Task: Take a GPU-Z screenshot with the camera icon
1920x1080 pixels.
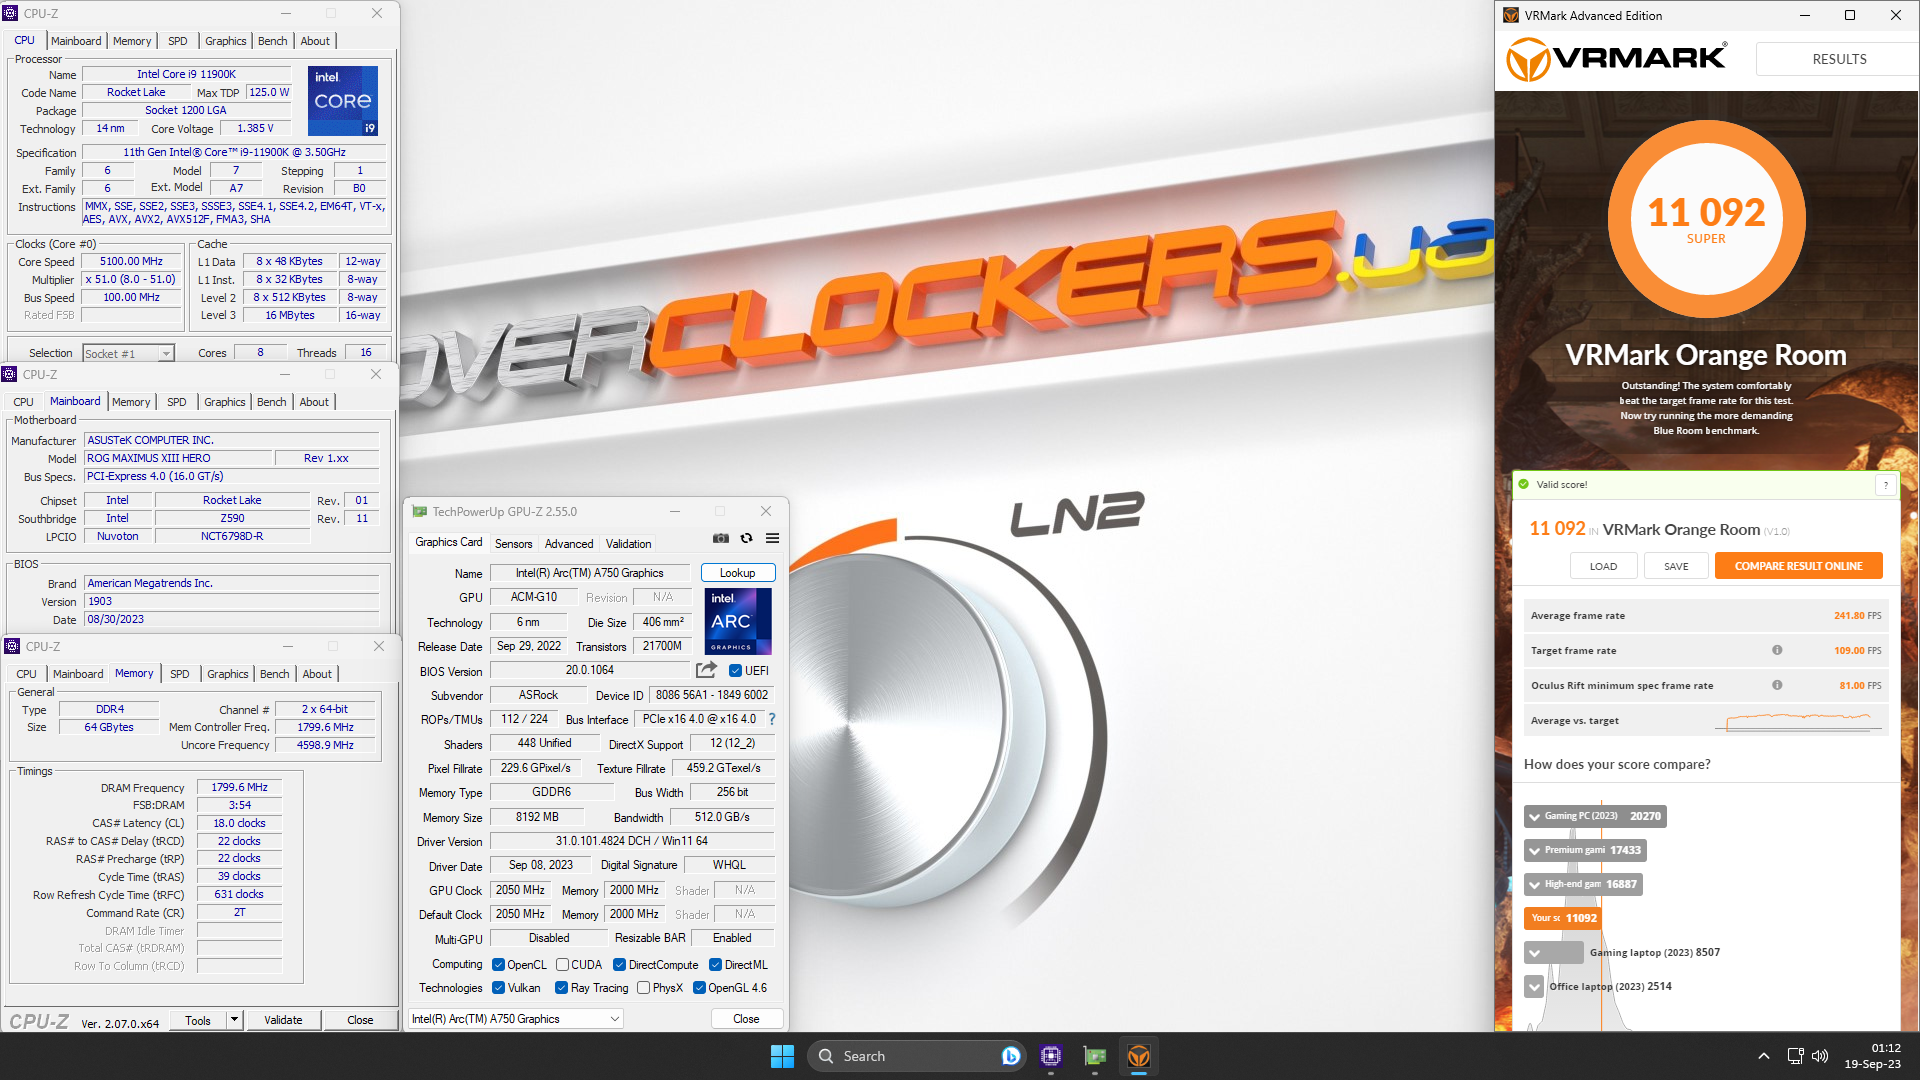Action: coord(720,538)
